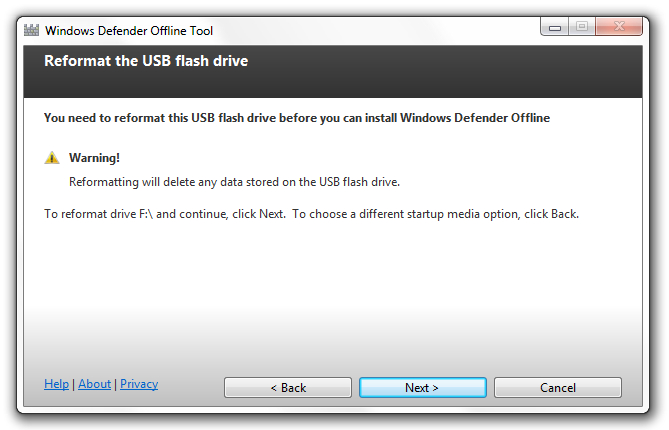Viewport: 669px width, 430px height.
Task: Cancel the Windows Defender Offline wizard
Action: point(558,387)
